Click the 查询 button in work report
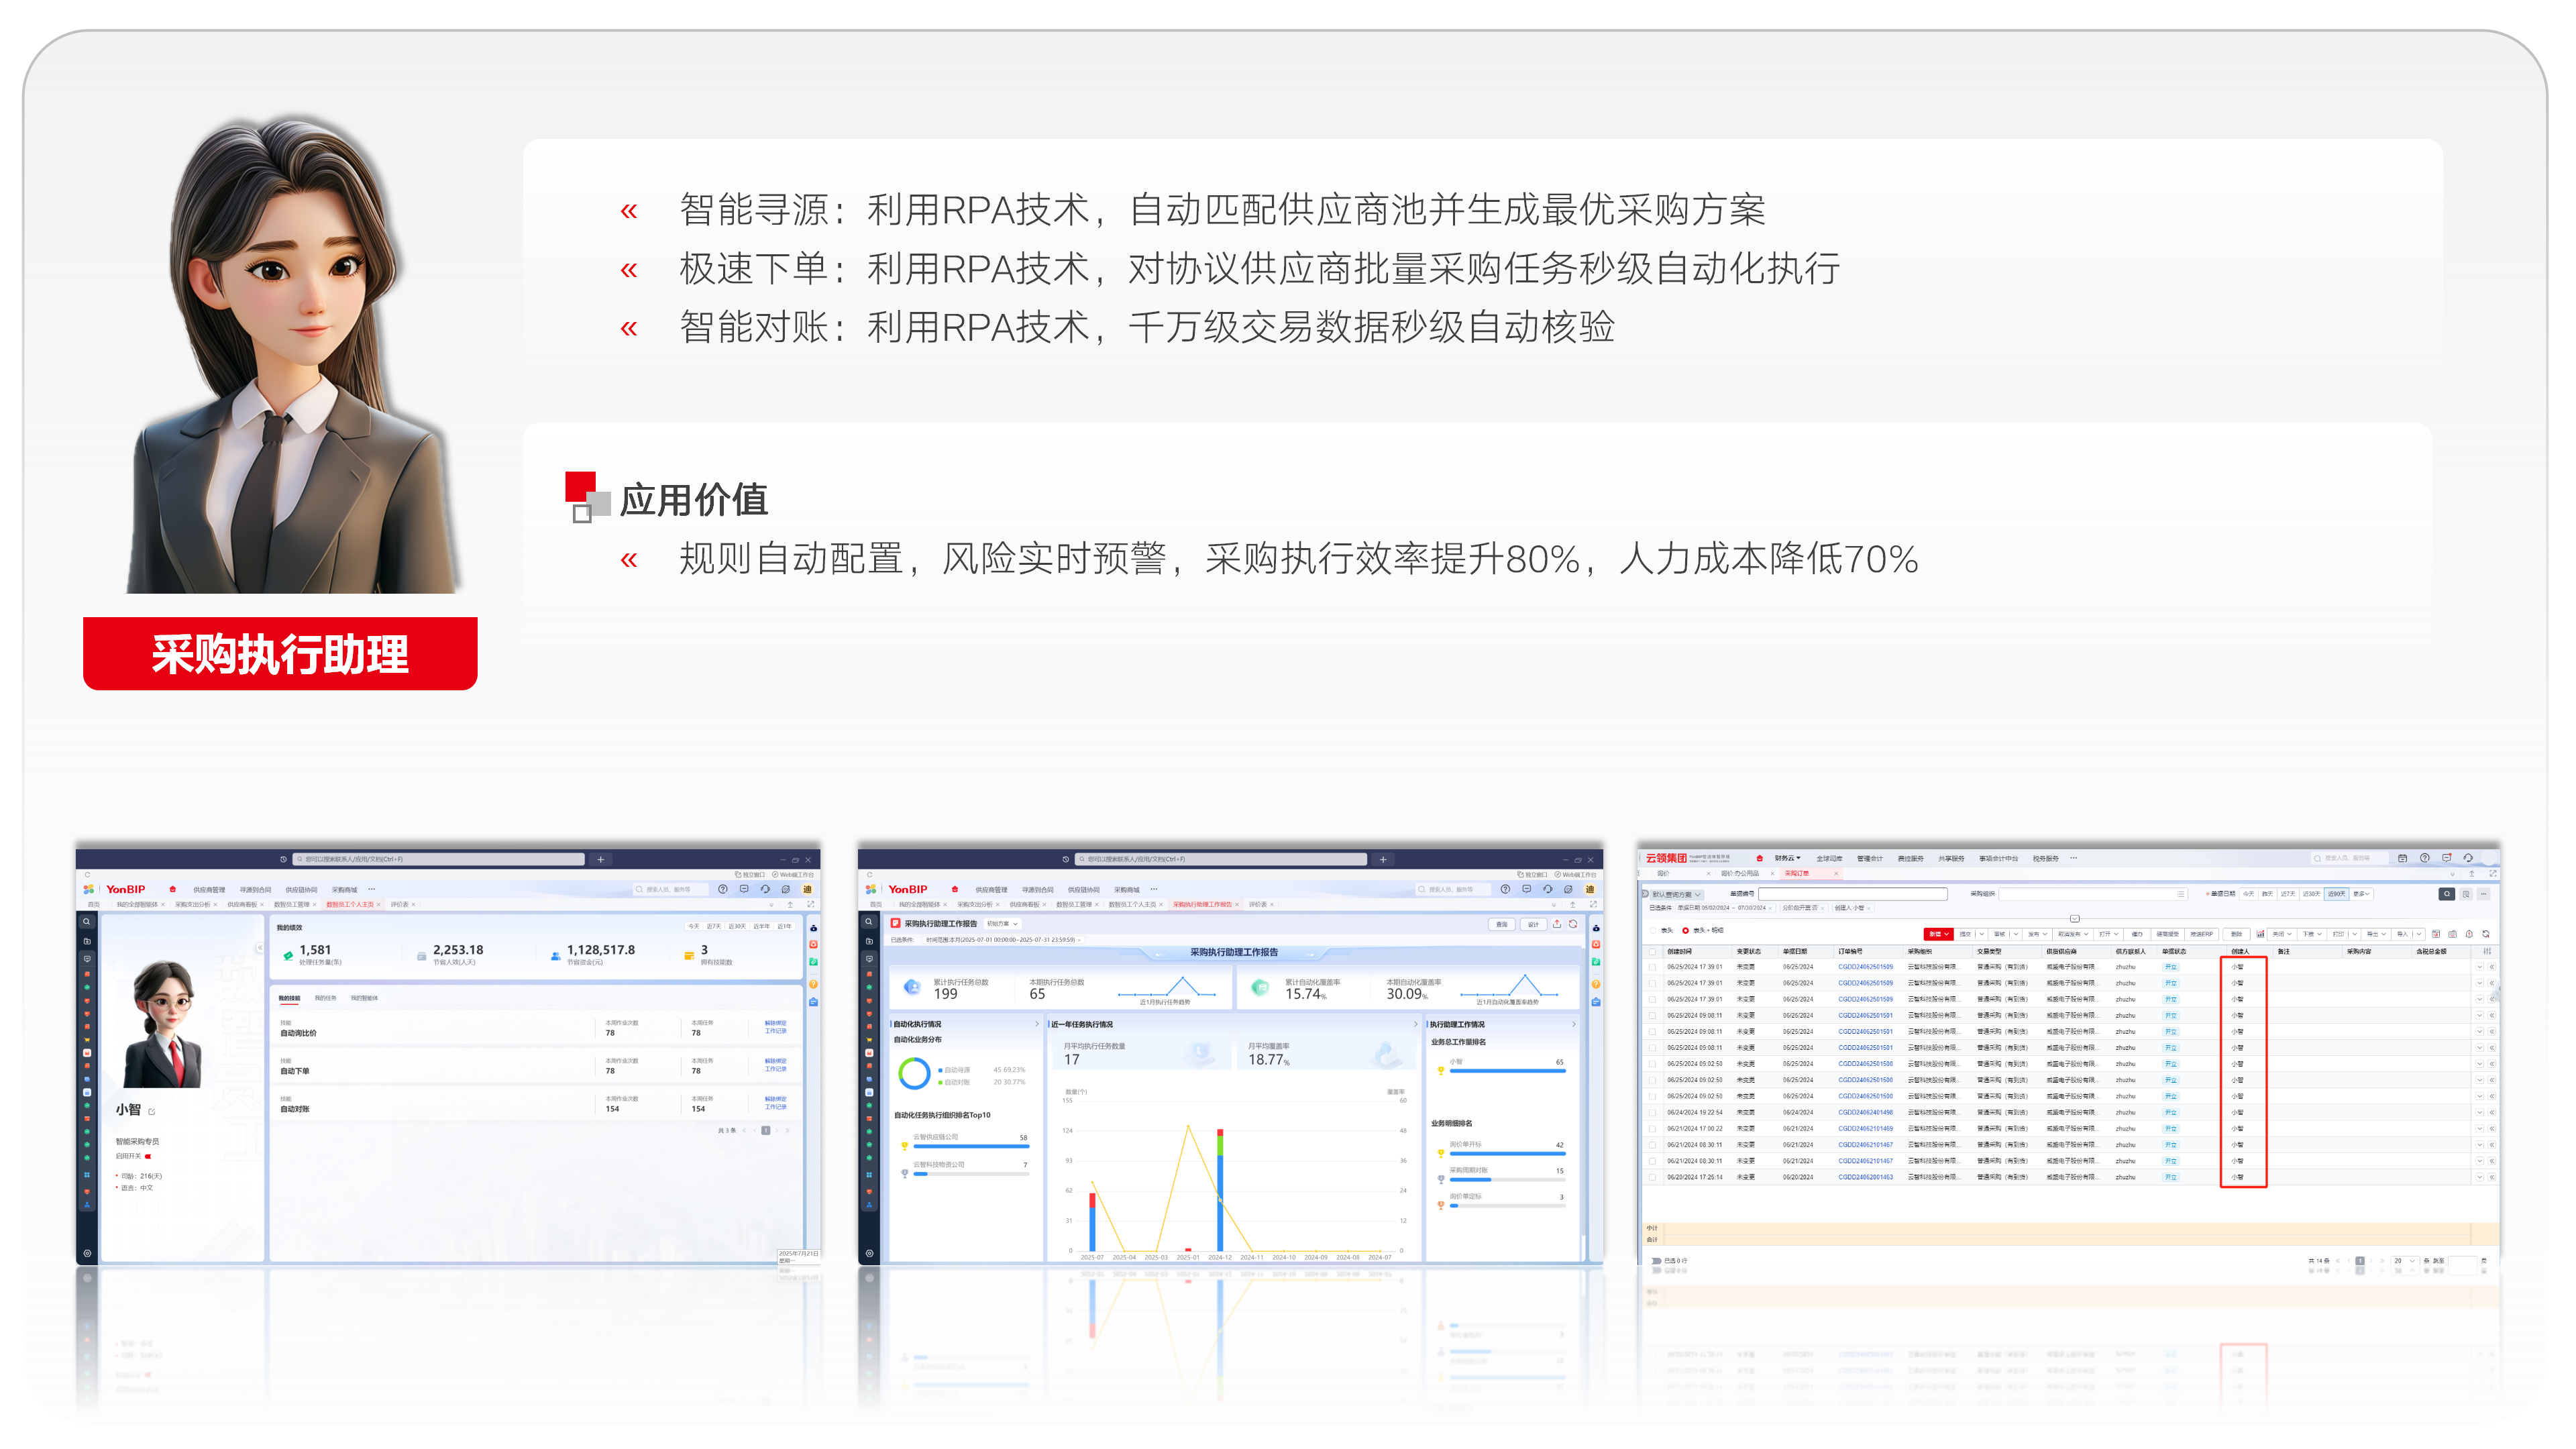Viewport: 2576px width, 1449px height. click(1501, 924)
